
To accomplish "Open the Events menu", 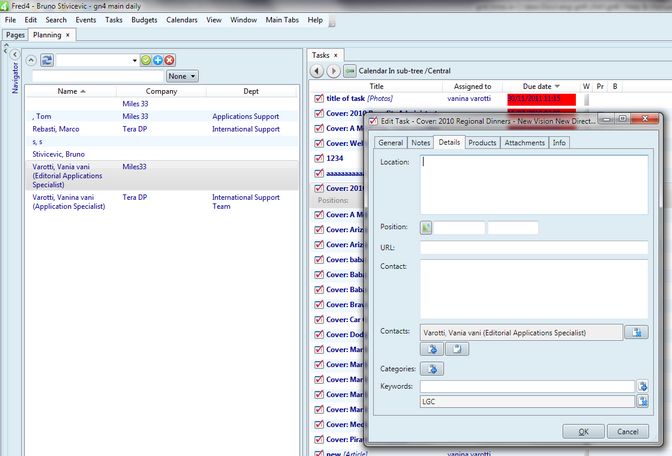I will [x=86, y=20].
